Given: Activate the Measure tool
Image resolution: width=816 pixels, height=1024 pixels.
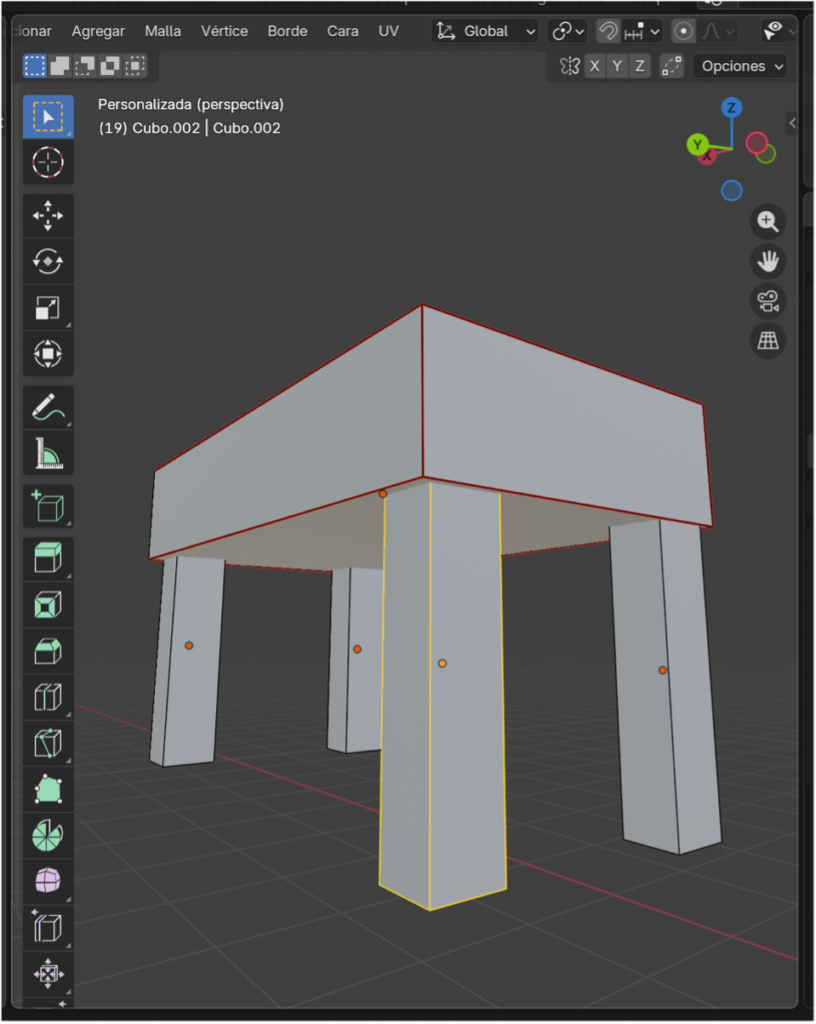Looking at the screenshot, I should (48, 454).
